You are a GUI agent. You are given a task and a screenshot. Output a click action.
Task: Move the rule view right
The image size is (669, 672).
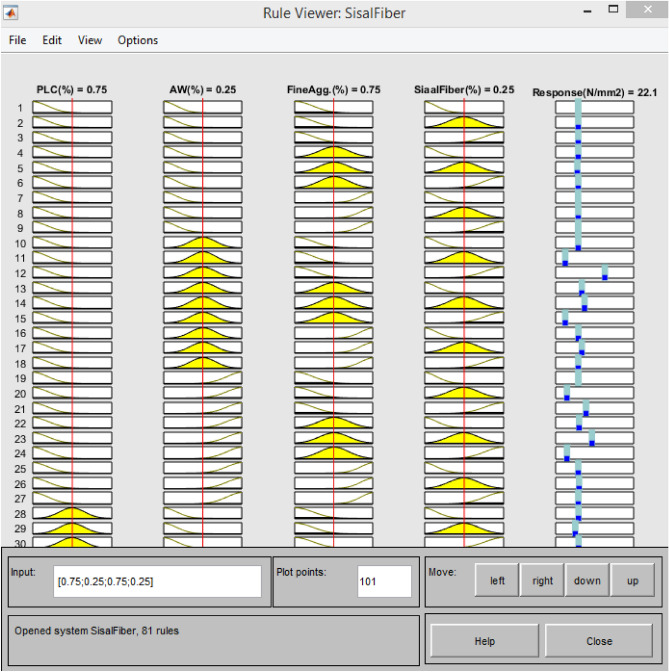(x=542, y=580)
